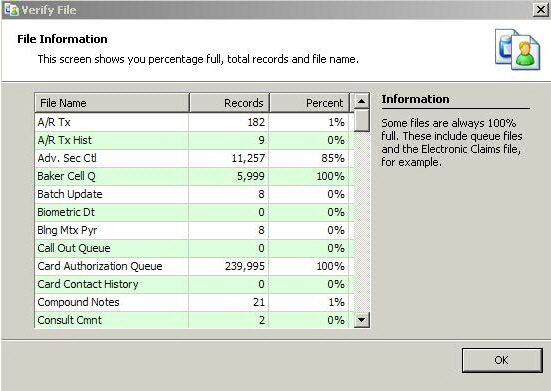Select the Blng Mtx Pyr row
The image size is (551, 391).
tap(192, 230)
